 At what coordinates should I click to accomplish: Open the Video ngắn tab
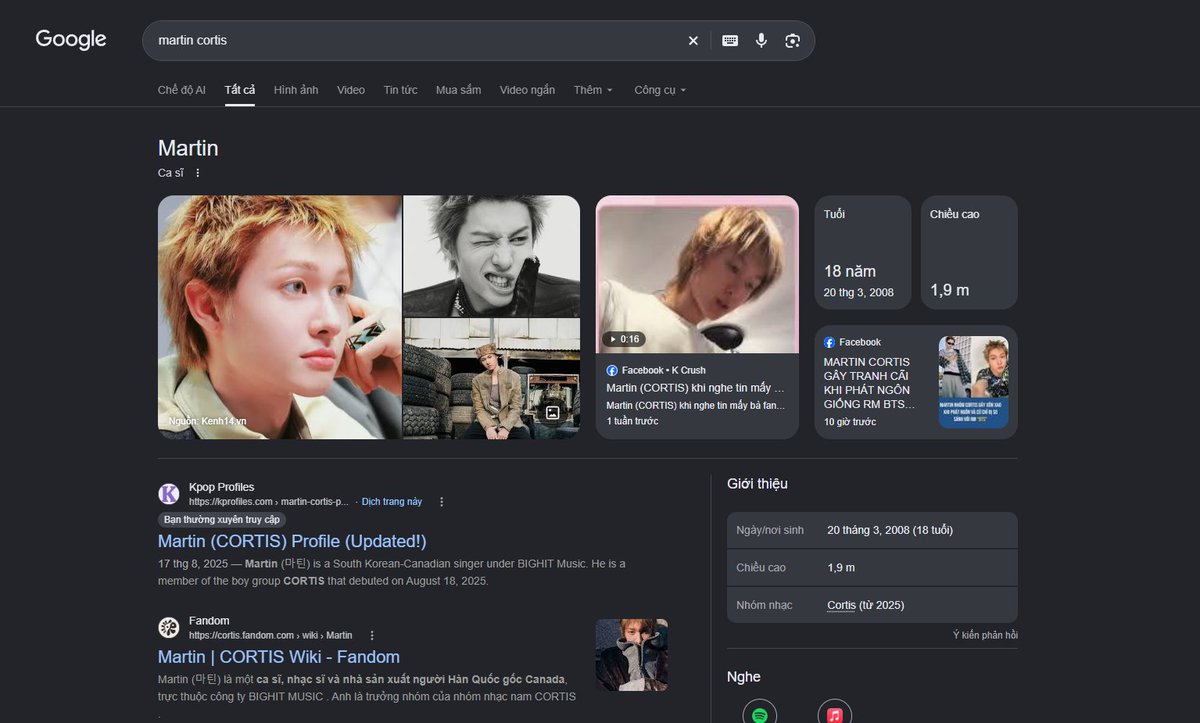(527, 90)
